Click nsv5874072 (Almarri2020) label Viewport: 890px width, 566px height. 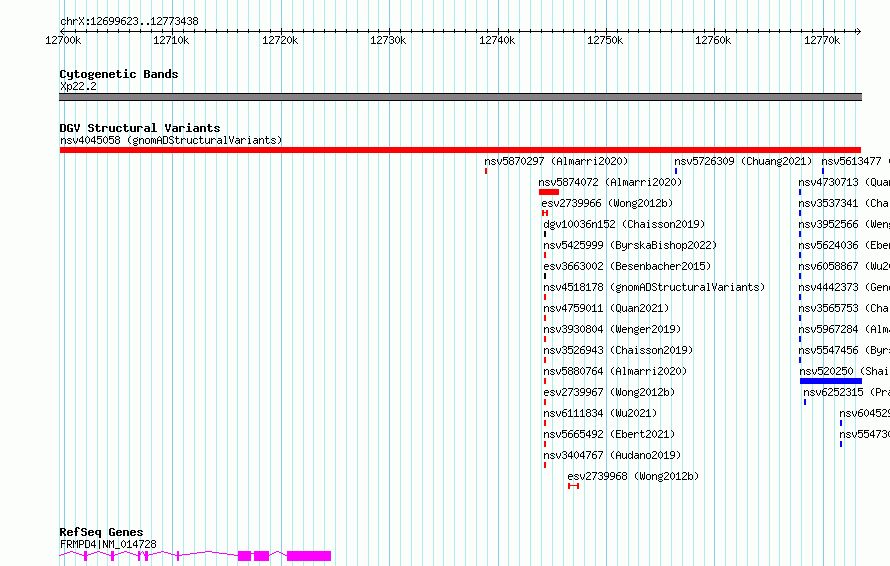pyautogui.click(x=610, y=182)
